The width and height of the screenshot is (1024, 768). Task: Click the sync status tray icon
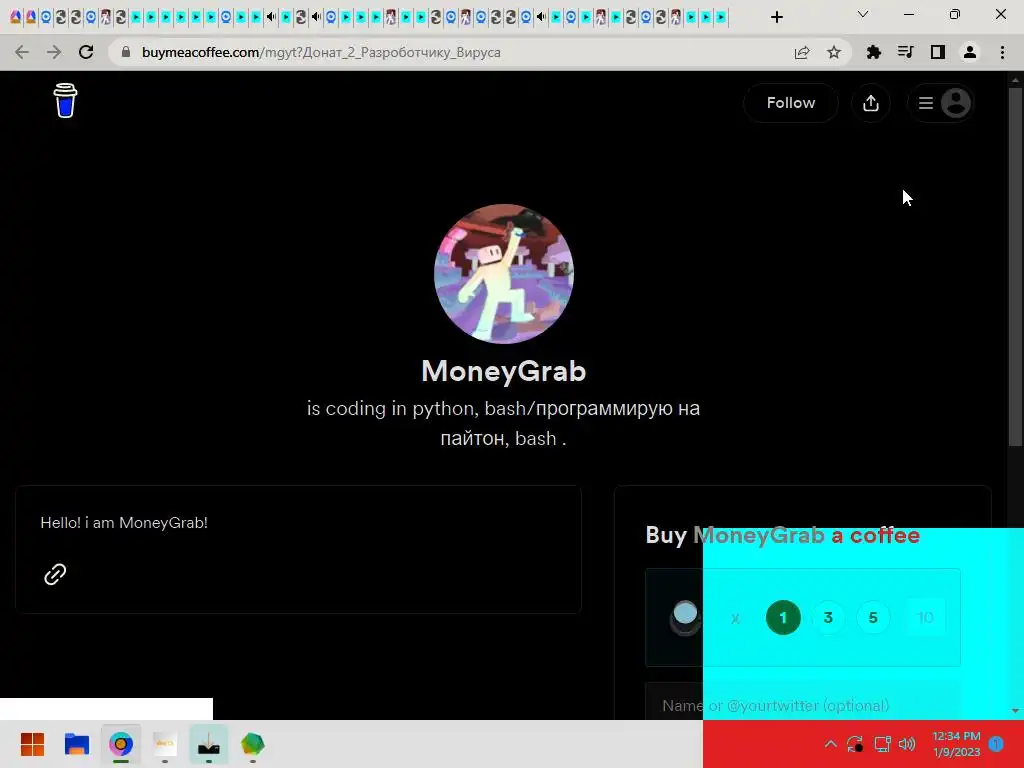pyautogui.click(x=855, y=744)
